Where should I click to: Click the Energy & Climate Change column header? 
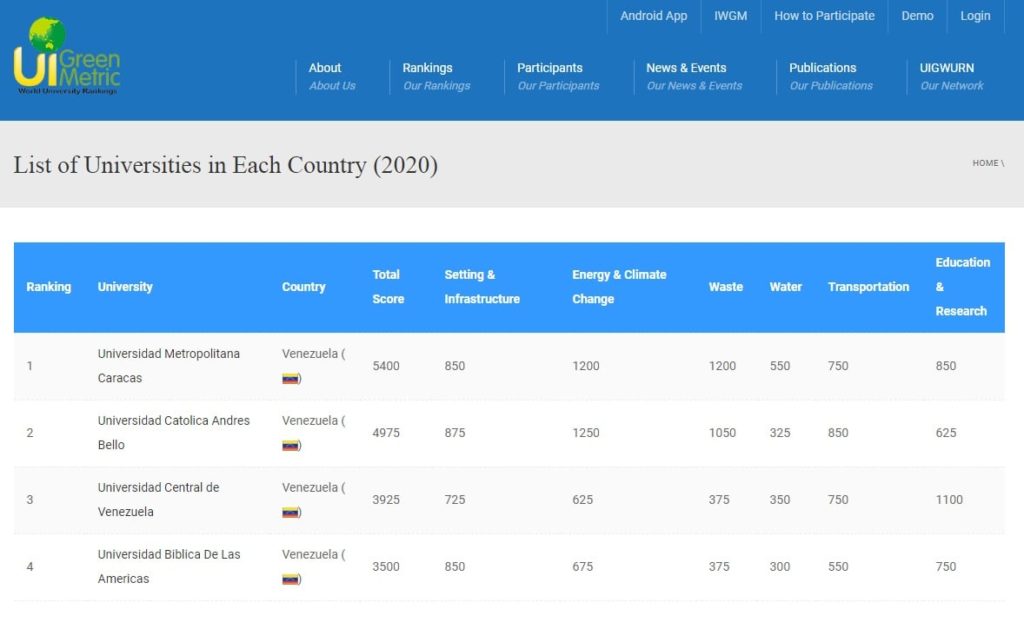click(618, 286)
